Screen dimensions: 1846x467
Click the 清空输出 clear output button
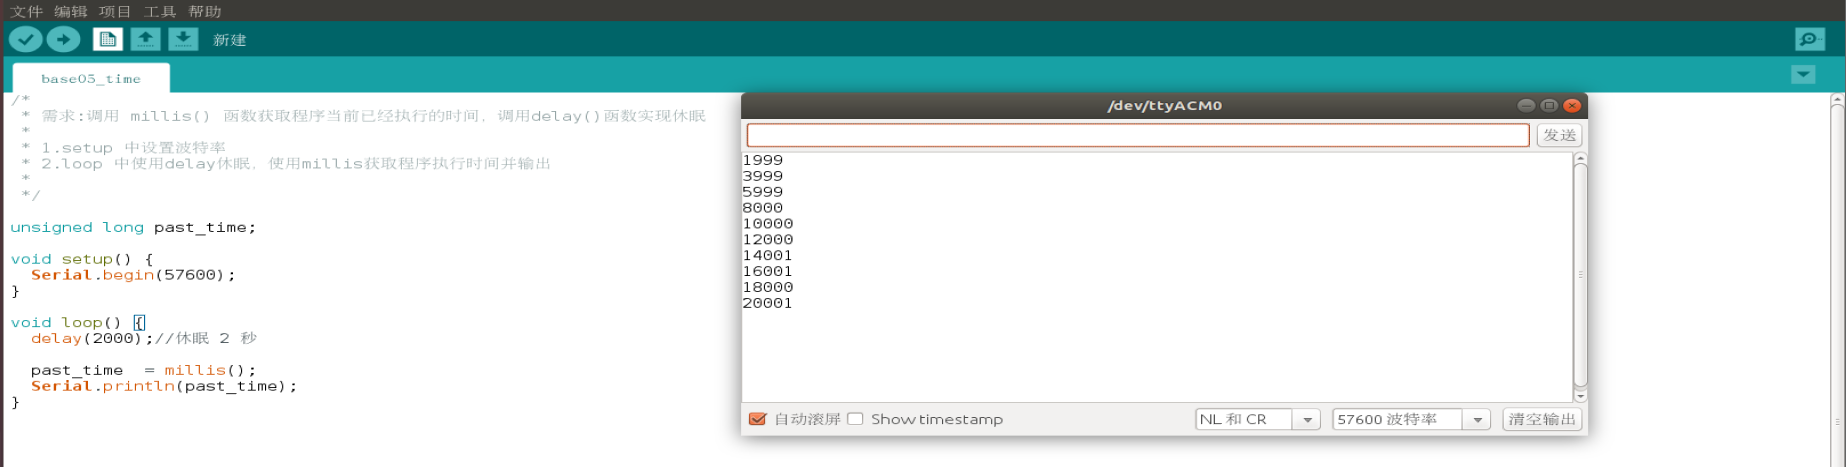(x=1542, y=420)
